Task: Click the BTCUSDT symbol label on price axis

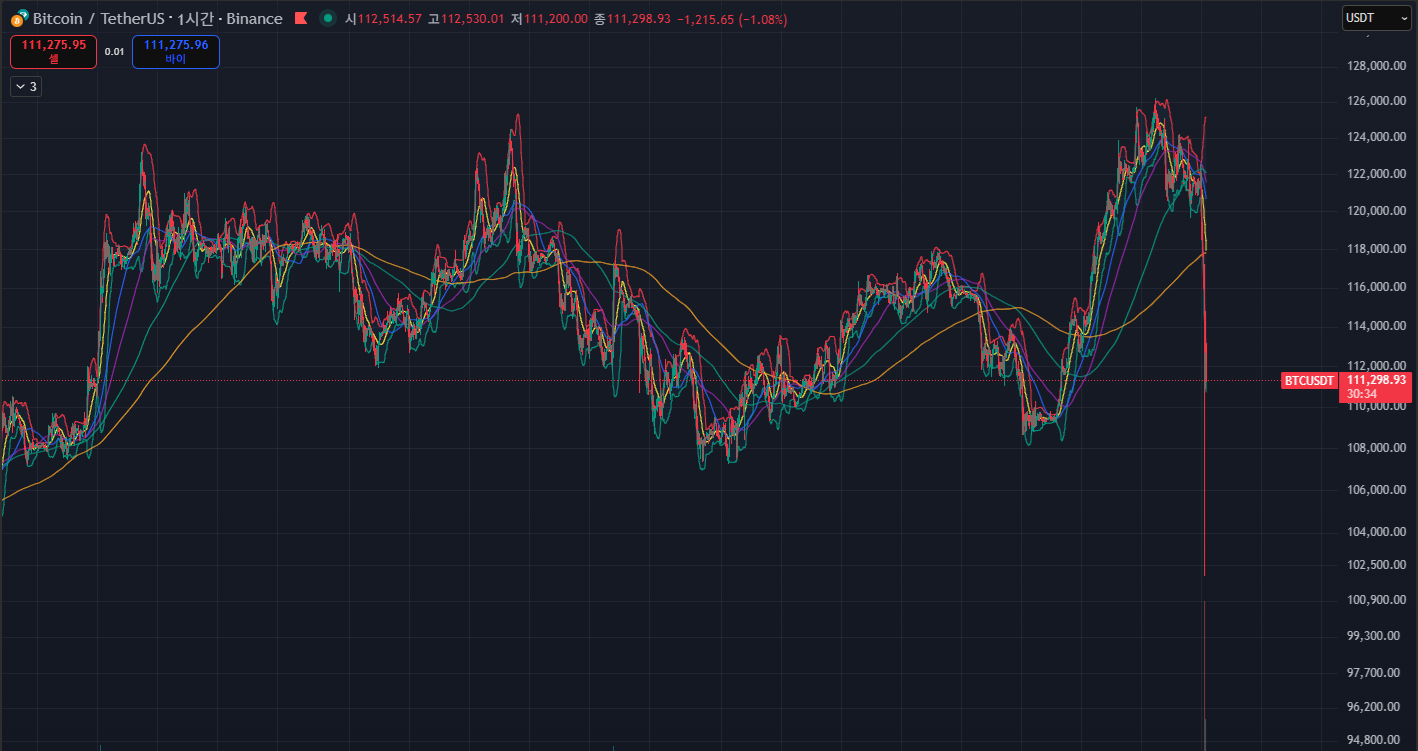Action: 1309,381
